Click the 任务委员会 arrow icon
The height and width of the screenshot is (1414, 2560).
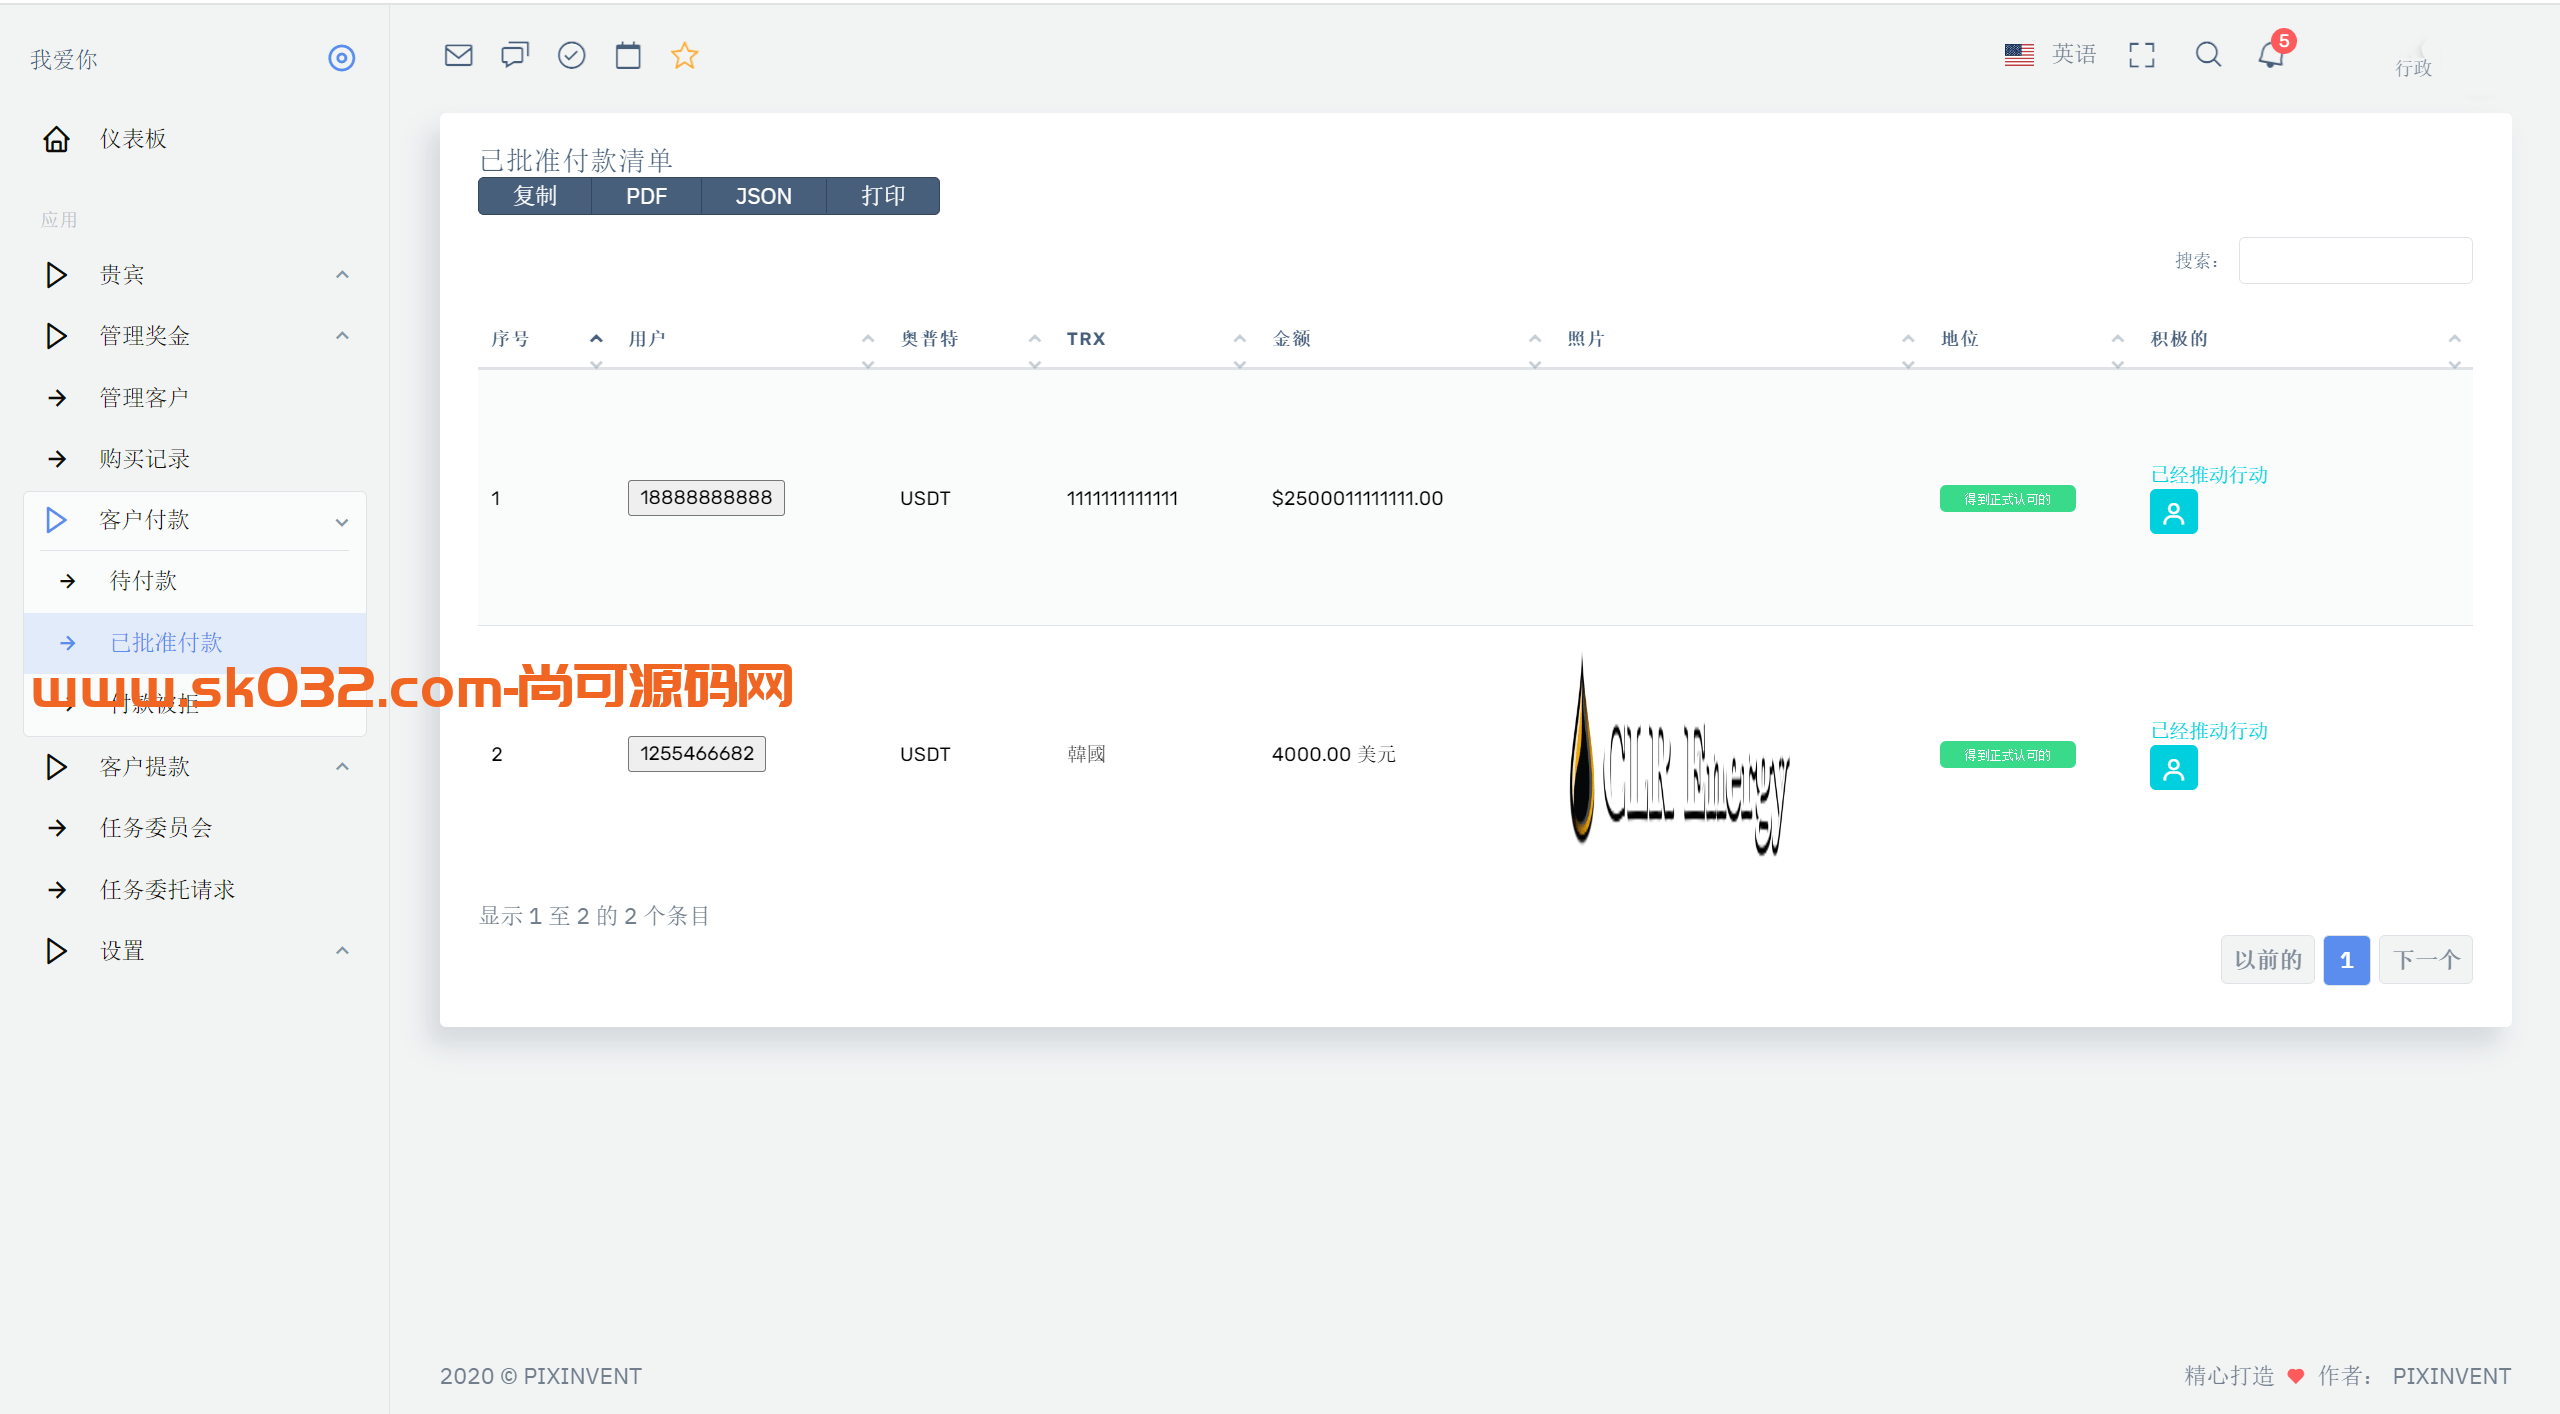57,828
